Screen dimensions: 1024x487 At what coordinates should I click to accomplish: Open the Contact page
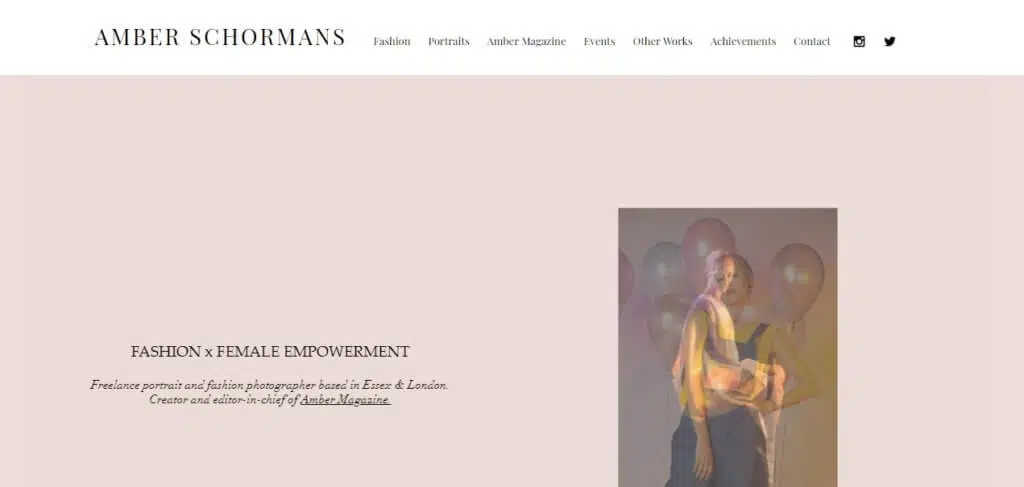point(812,41)
